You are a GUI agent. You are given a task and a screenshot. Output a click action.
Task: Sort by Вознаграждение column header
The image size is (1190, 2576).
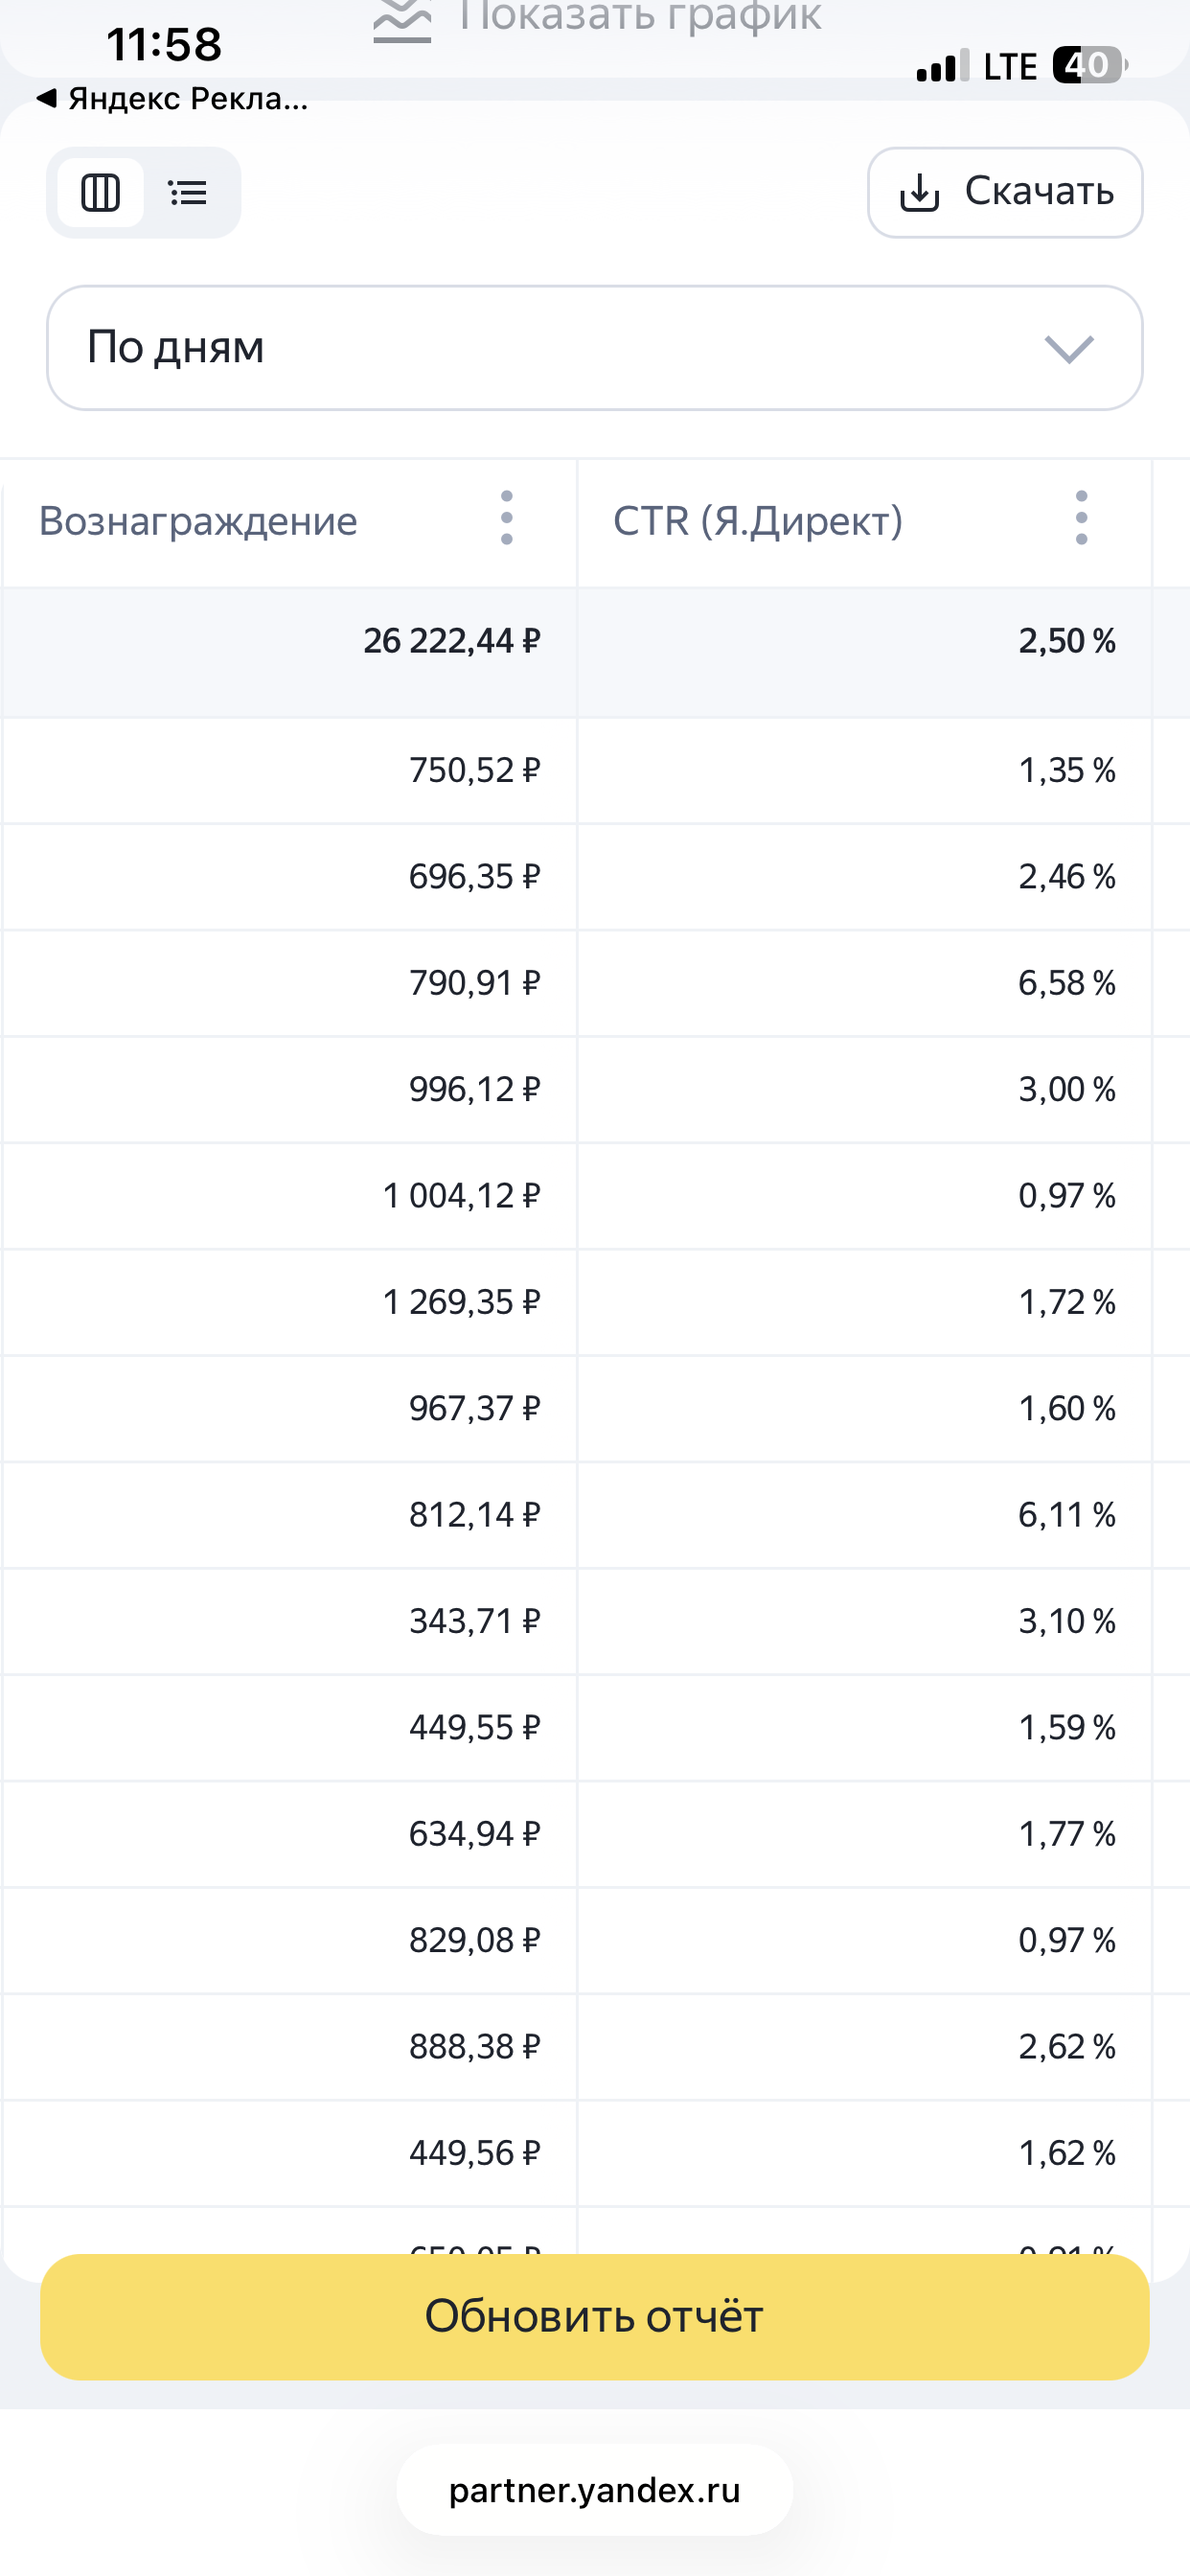click(x=198, y=521)
